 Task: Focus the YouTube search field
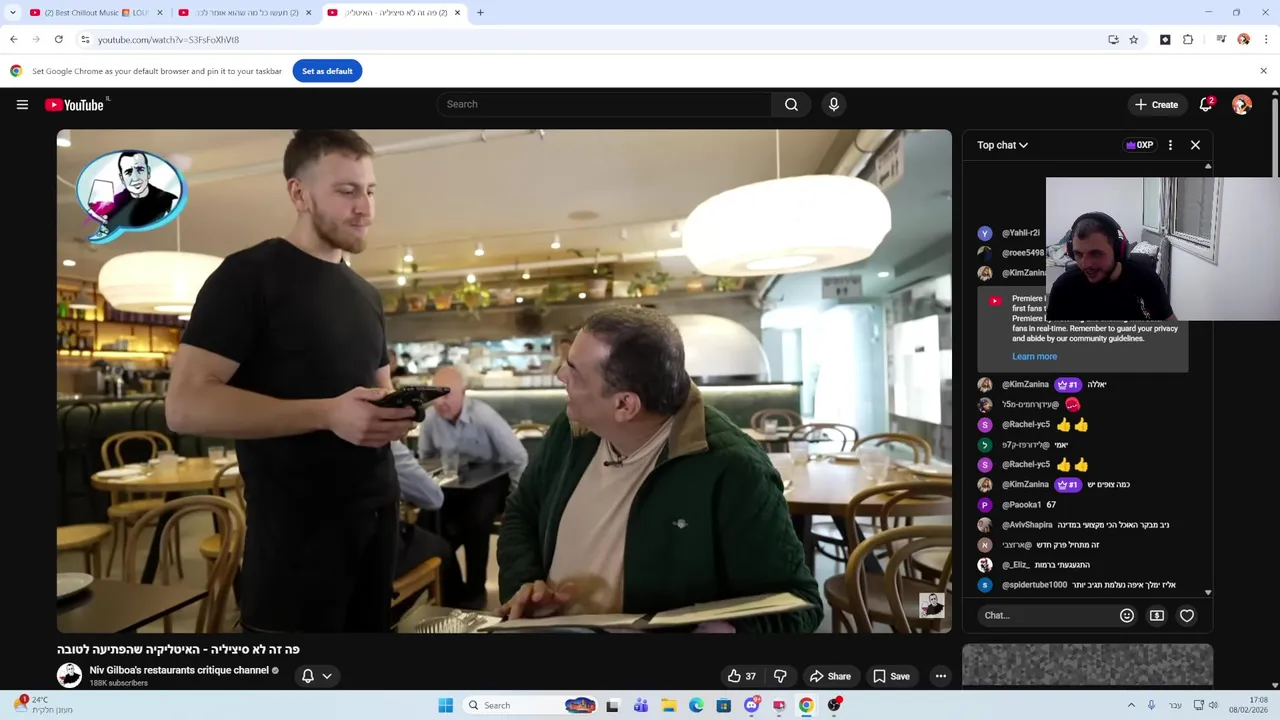pos(604,104)
